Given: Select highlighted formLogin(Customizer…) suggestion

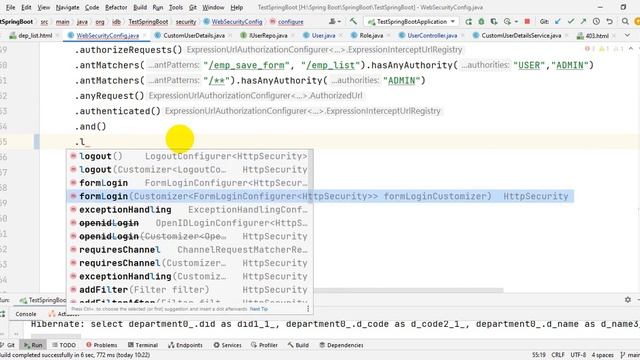Looking at the screenshot, I should tap(320, 196).
